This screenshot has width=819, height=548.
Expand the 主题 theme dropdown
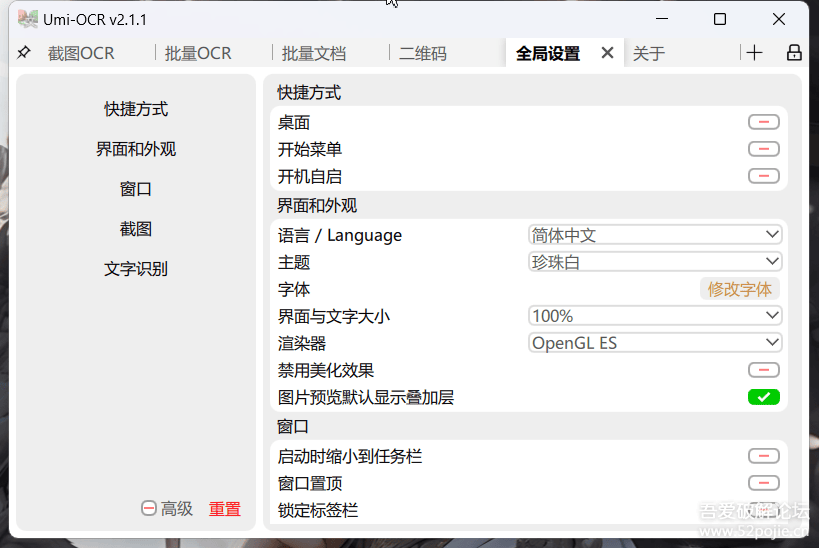(655, 262)
